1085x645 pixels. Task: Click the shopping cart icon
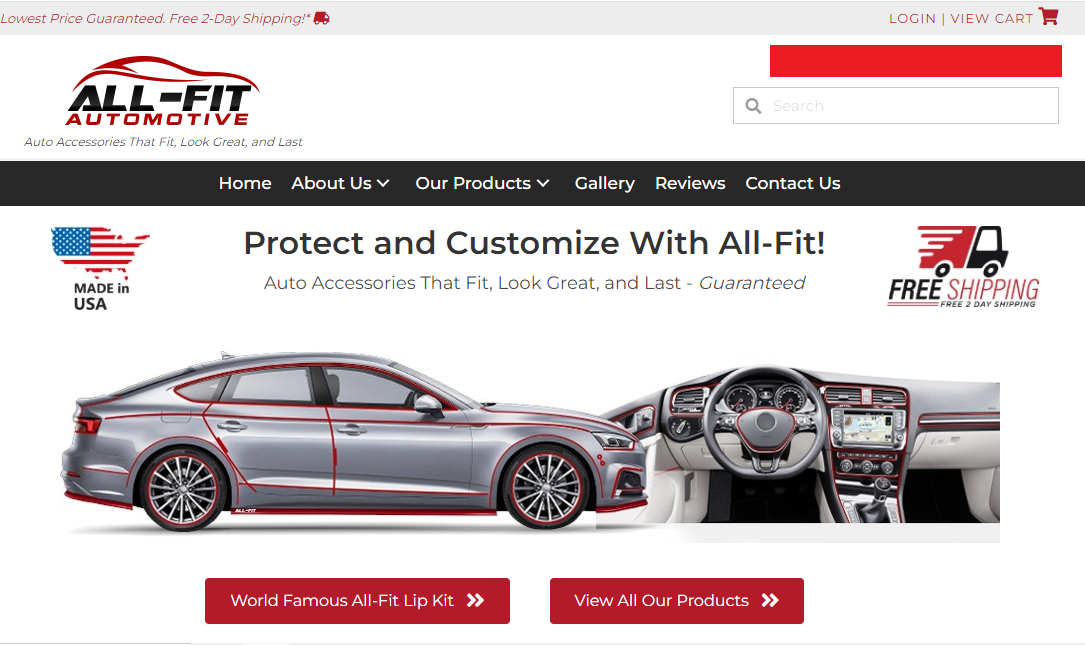pos(1048,17)
